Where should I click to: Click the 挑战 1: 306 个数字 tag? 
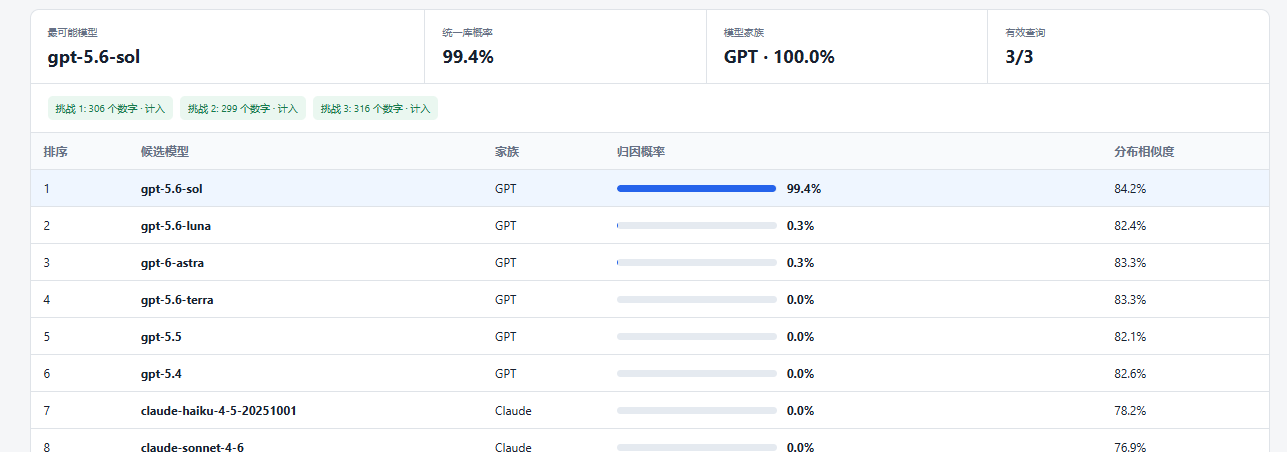coord(111,108)
